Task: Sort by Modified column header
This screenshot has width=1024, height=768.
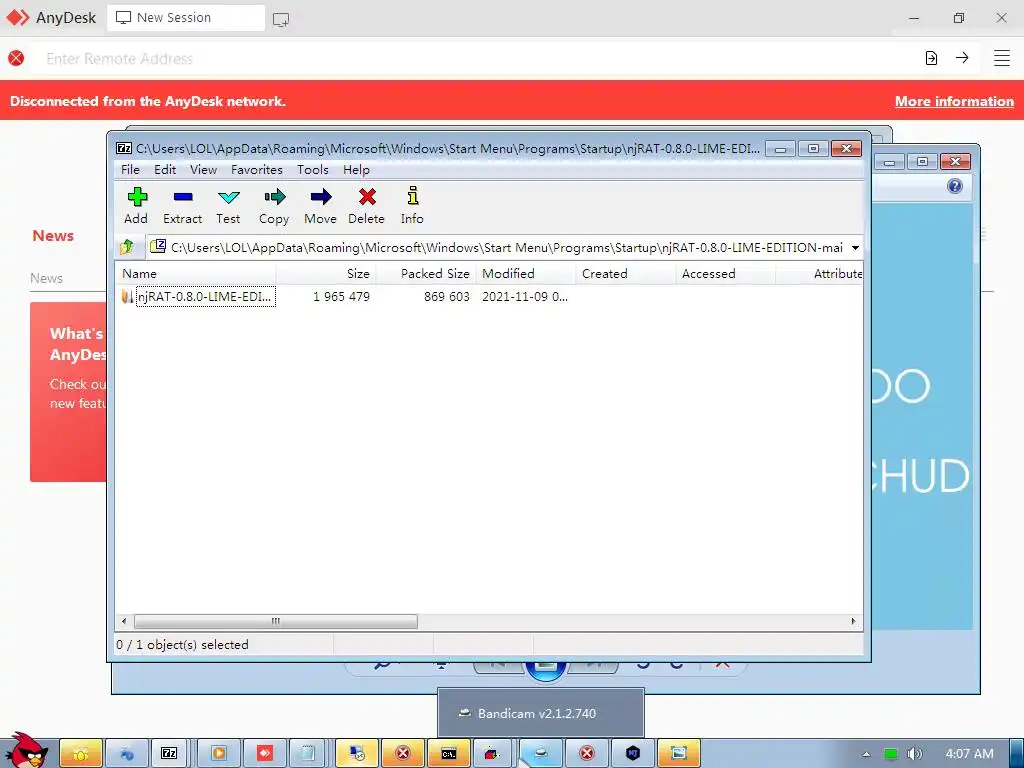Action: (x=526, y=274)
